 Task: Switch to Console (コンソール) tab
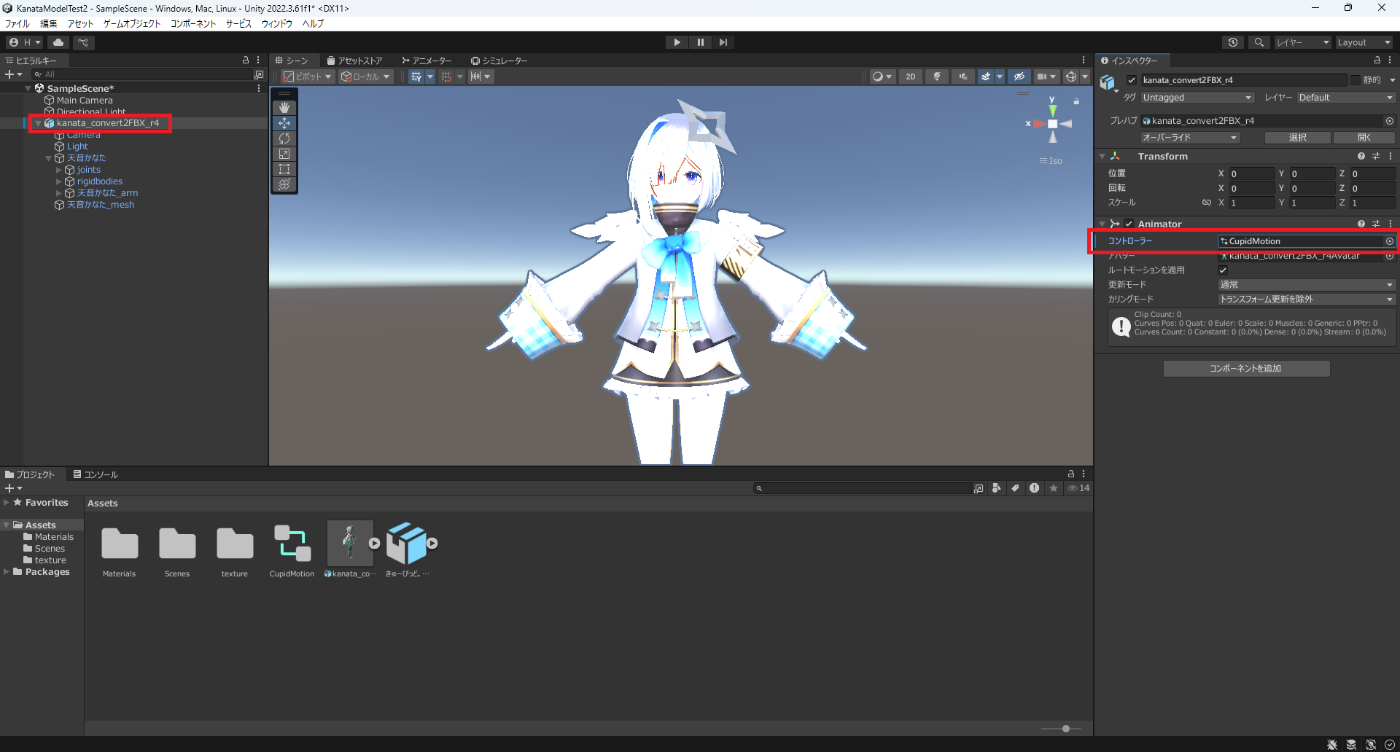point(95,474)
